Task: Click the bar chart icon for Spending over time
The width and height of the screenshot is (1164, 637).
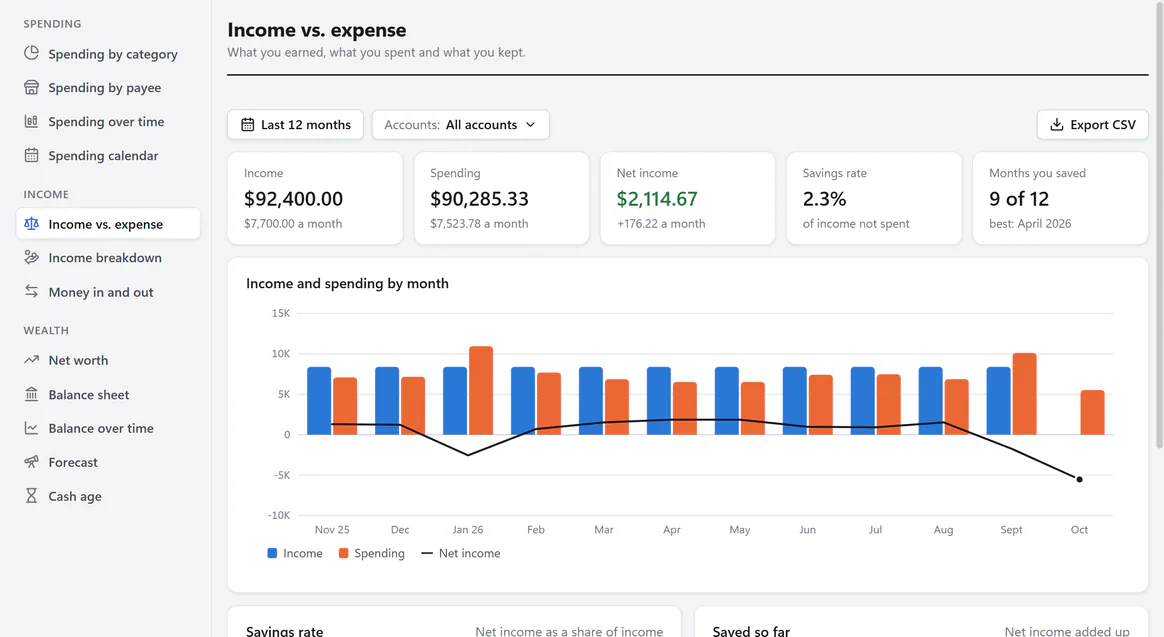Action: [31, 121]
